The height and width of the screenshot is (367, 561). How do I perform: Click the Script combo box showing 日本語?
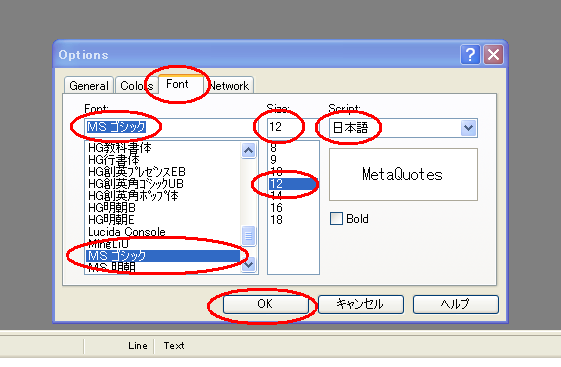coord(403,128)
